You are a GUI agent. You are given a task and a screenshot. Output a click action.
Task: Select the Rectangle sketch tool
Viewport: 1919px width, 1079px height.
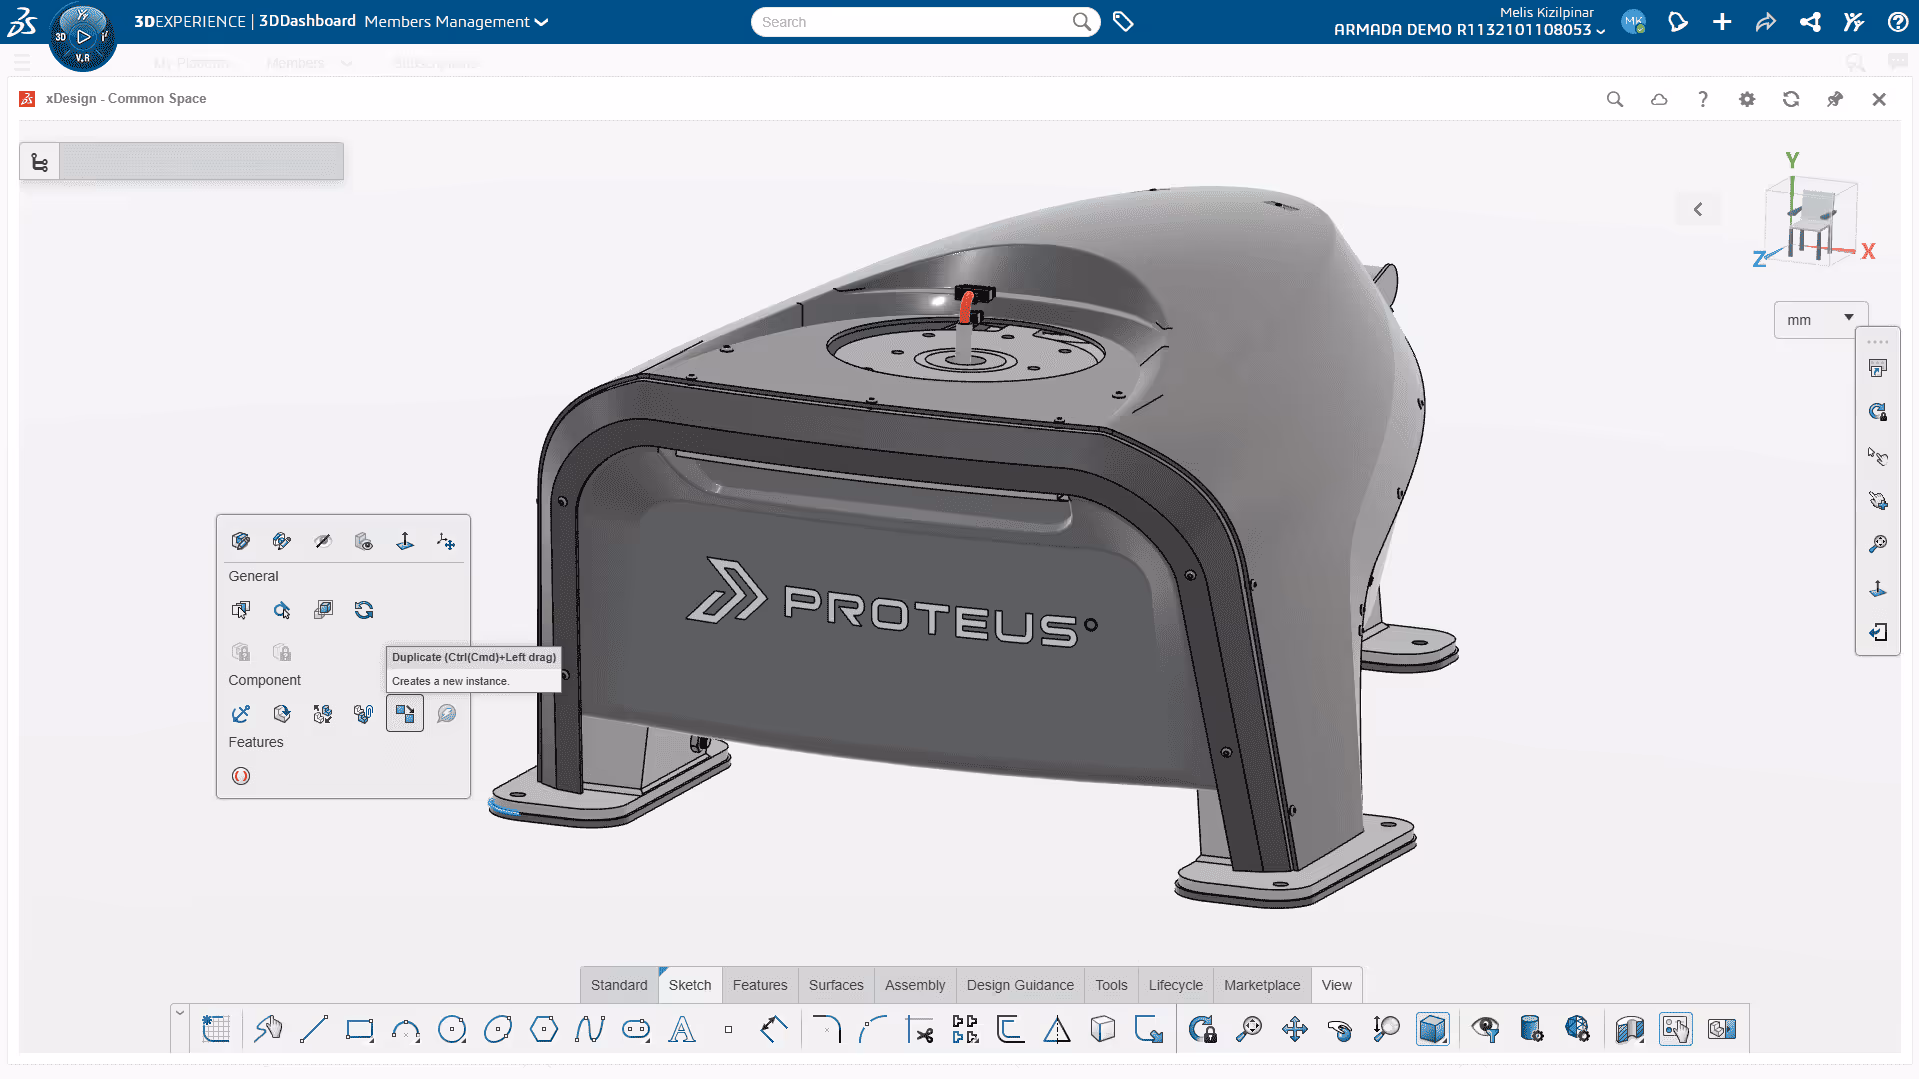(x=359, y=1029)
